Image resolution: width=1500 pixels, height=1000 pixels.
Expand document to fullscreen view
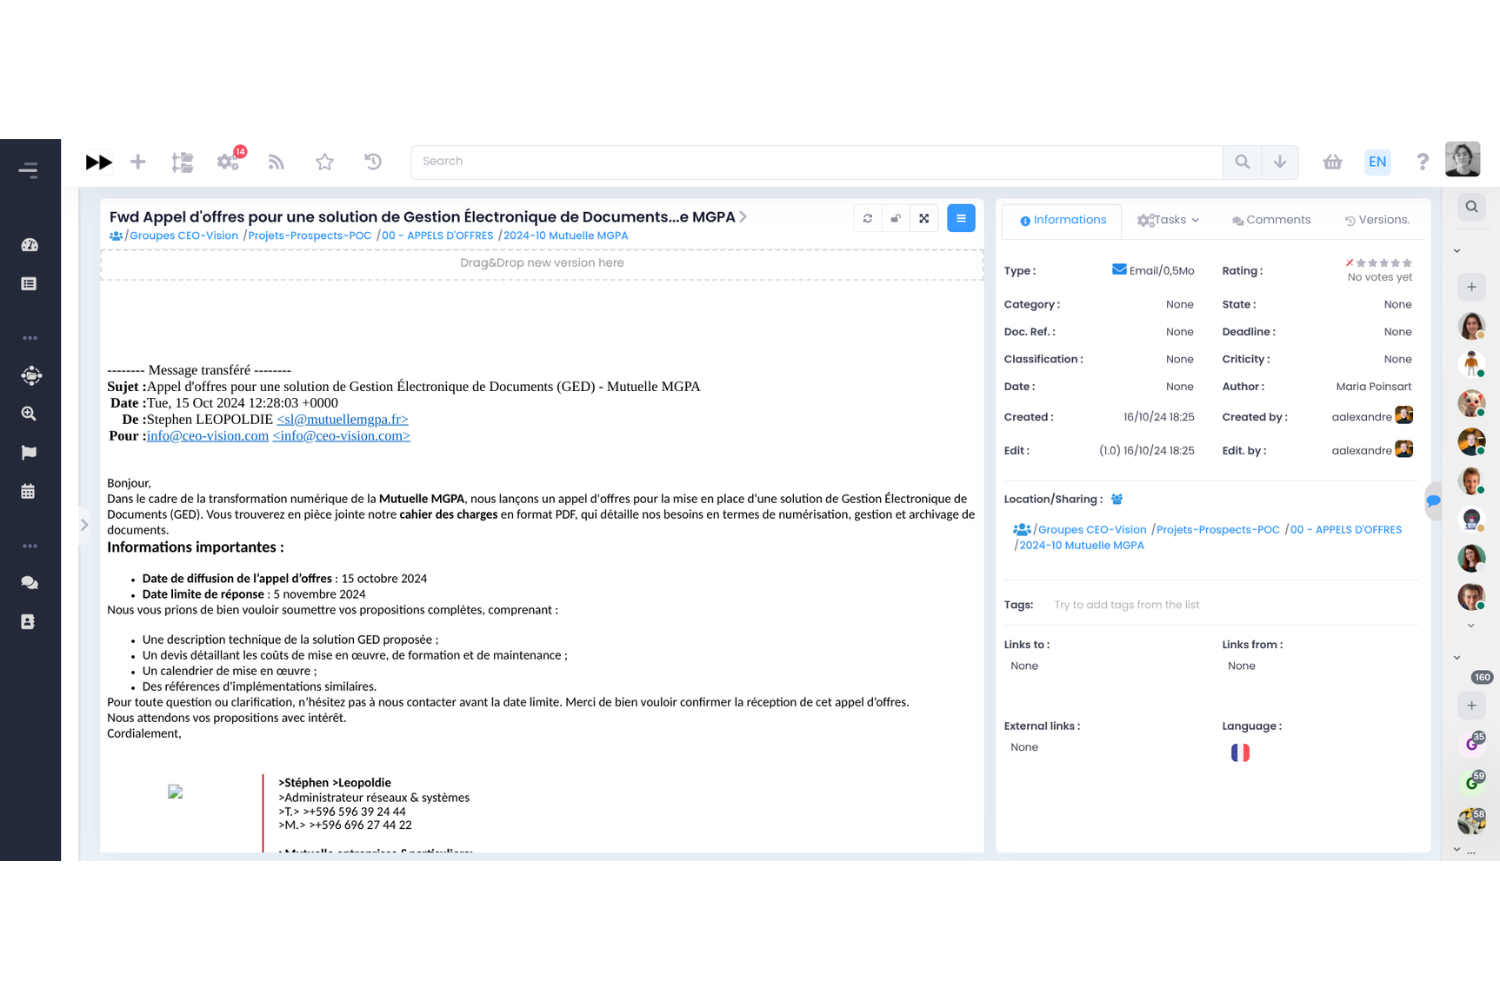(924, 218)
